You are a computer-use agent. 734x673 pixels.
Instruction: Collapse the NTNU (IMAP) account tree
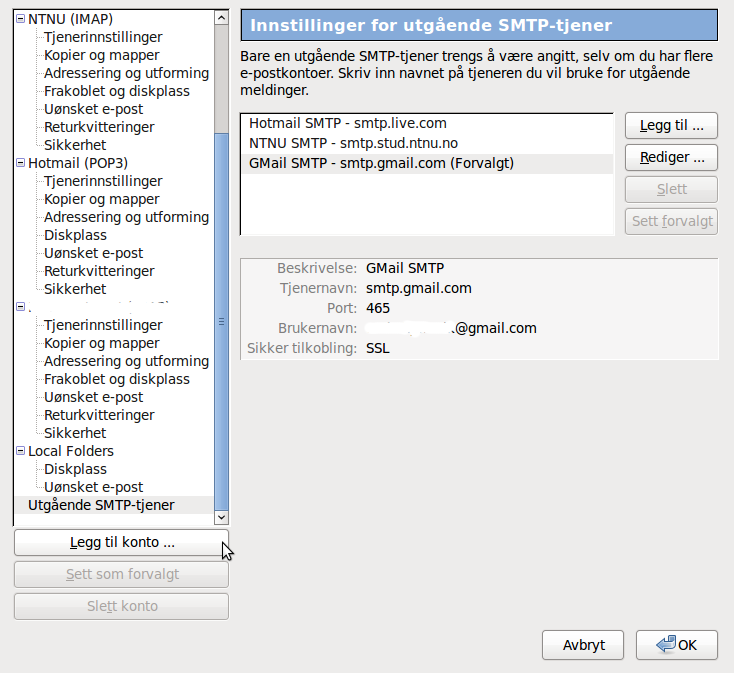click(21, 19)
